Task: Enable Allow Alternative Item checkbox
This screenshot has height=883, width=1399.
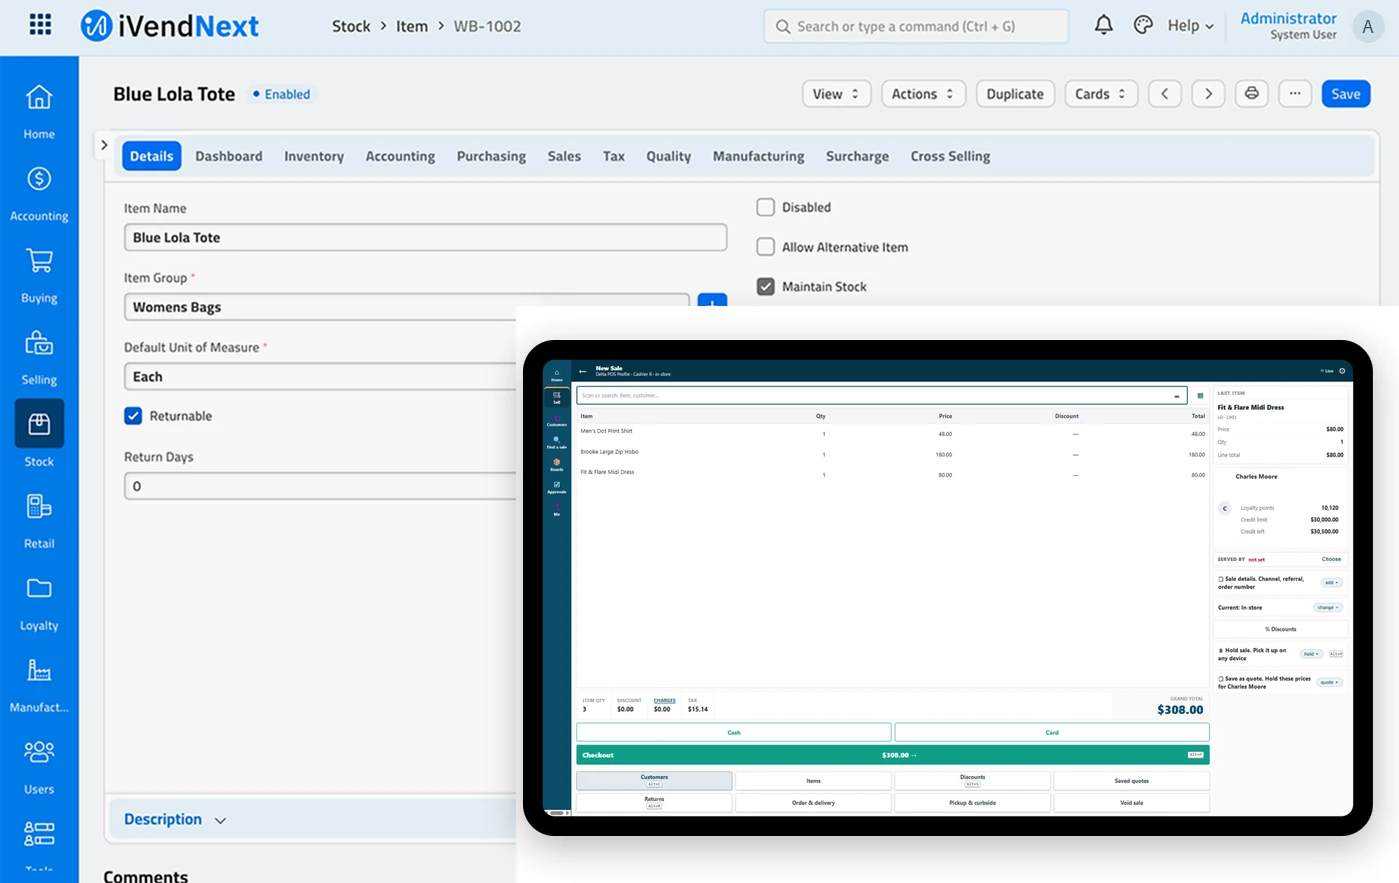Action: 765,246
